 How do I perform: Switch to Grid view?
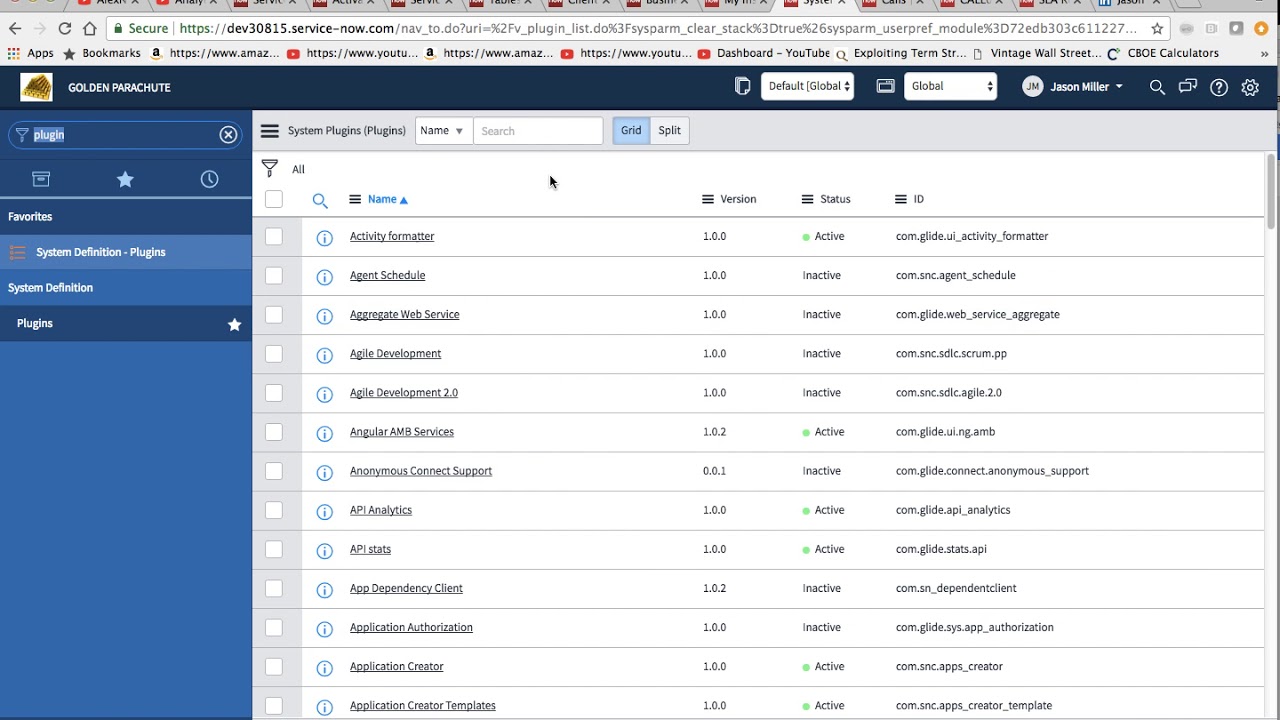(x=631, y=131)
